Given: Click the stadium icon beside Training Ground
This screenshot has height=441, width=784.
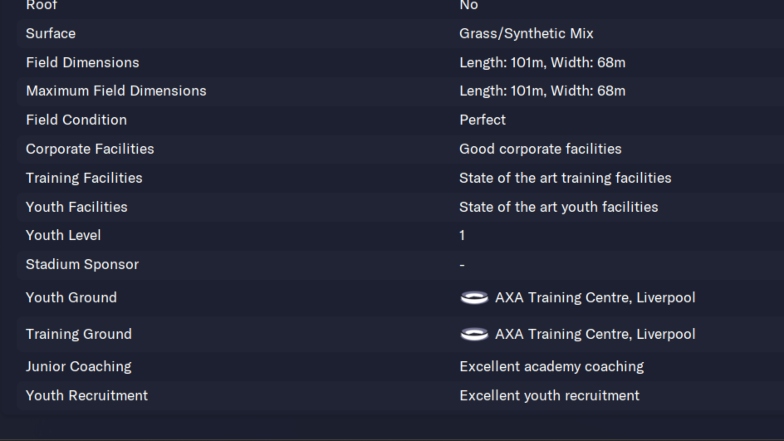Looking at the screenshot, I should (474, 334).
